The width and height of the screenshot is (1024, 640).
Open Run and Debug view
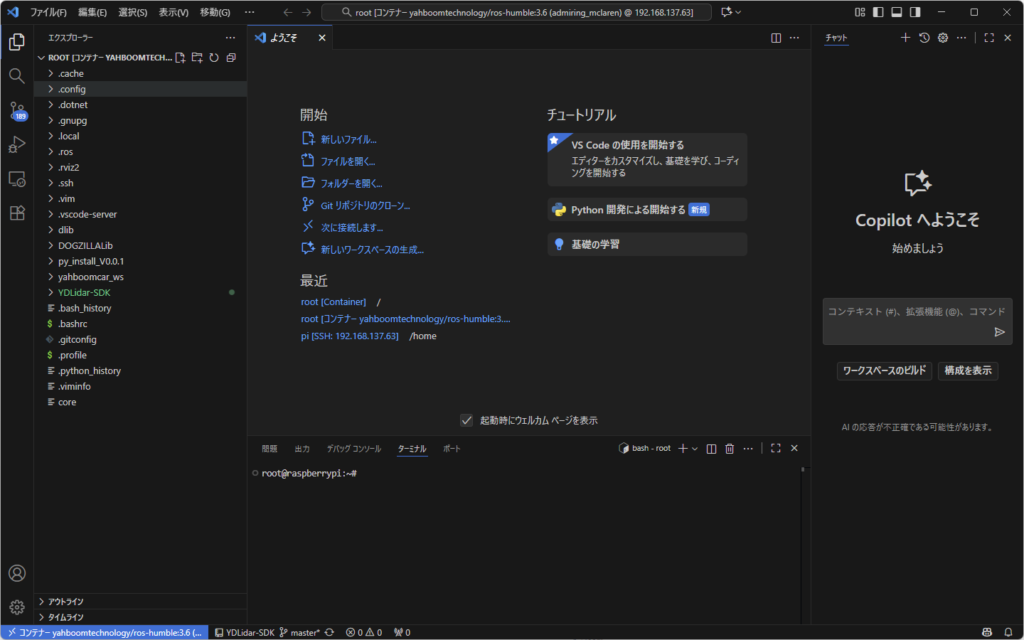point(16,145)
